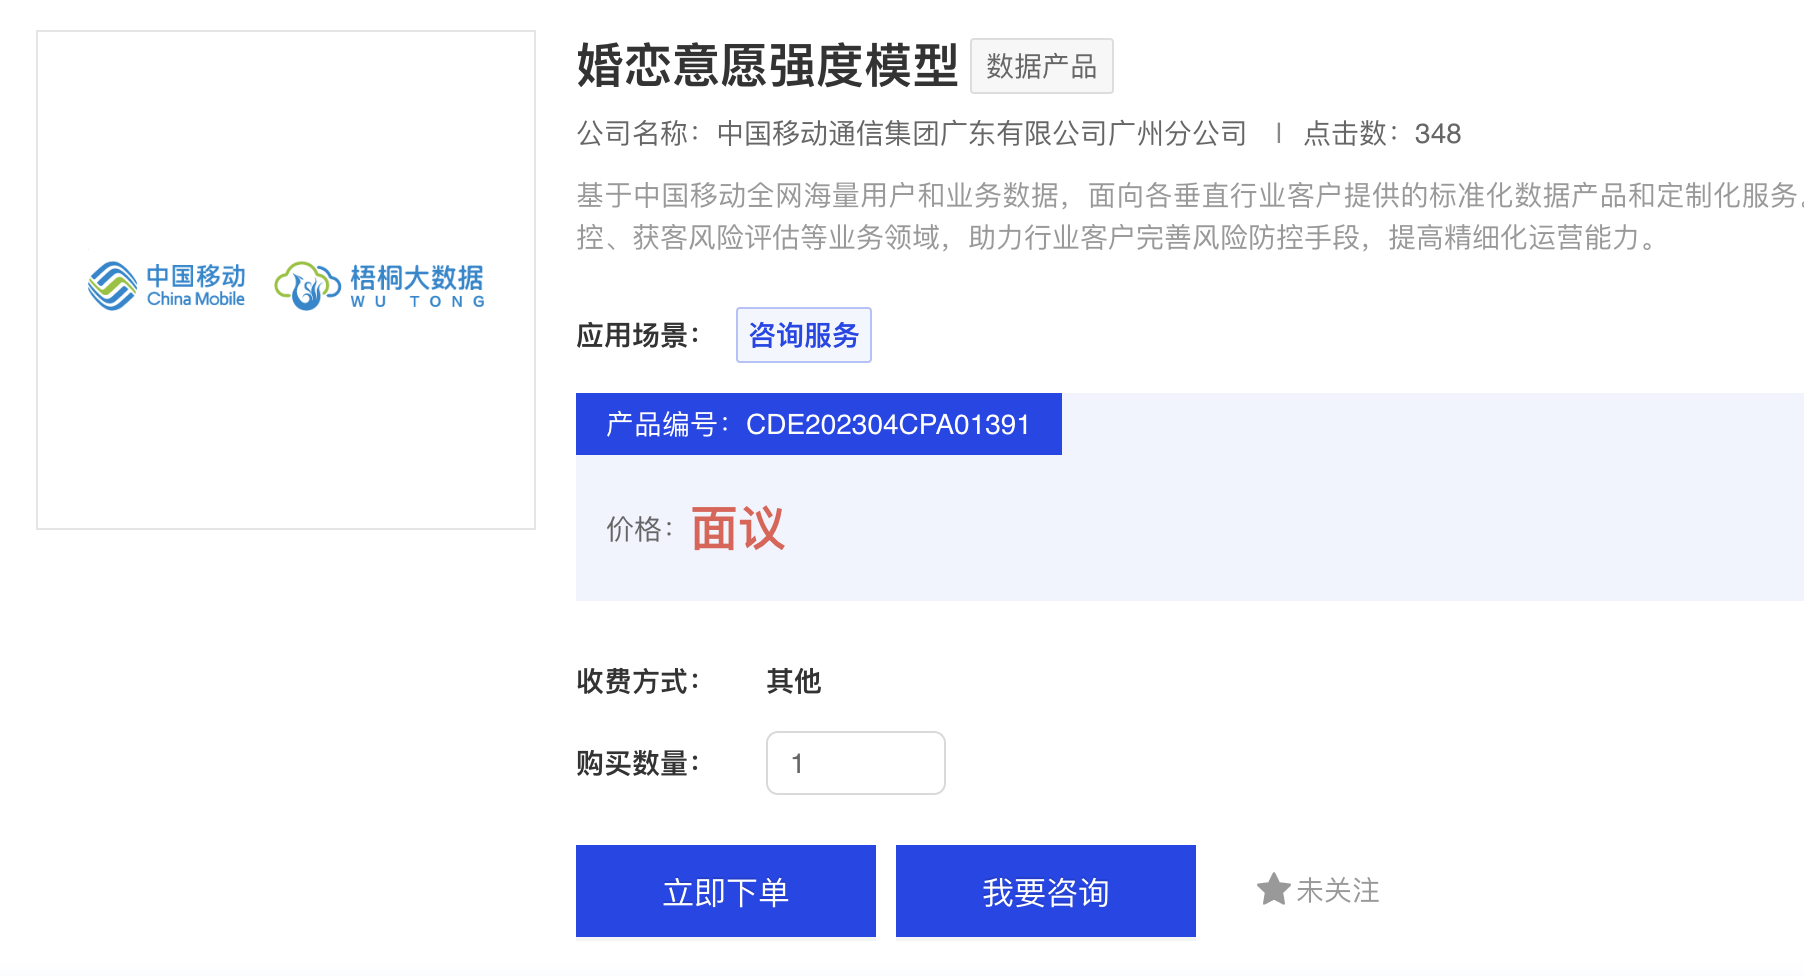Select the 咨询服务 application scenario tag

tap(803, 335)
